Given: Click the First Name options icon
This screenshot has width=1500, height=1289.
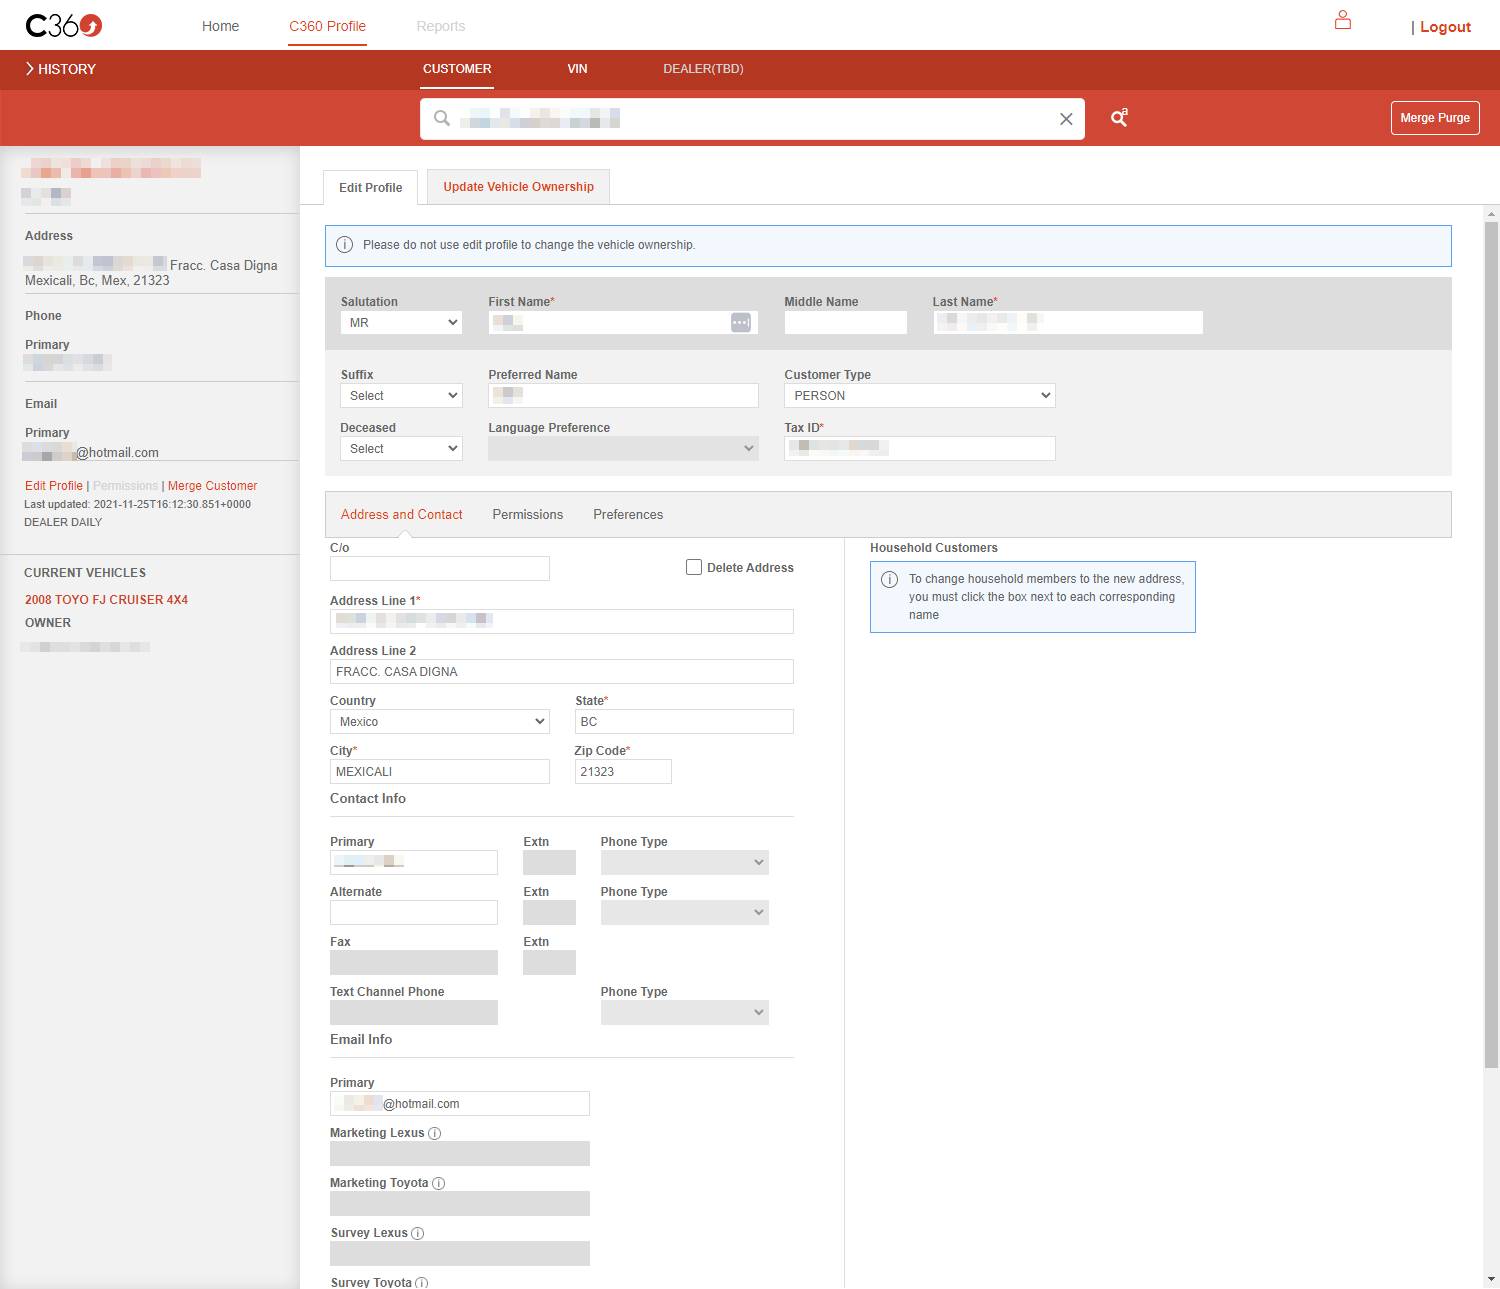Looking at the screenshot, I should click(741, 322).
